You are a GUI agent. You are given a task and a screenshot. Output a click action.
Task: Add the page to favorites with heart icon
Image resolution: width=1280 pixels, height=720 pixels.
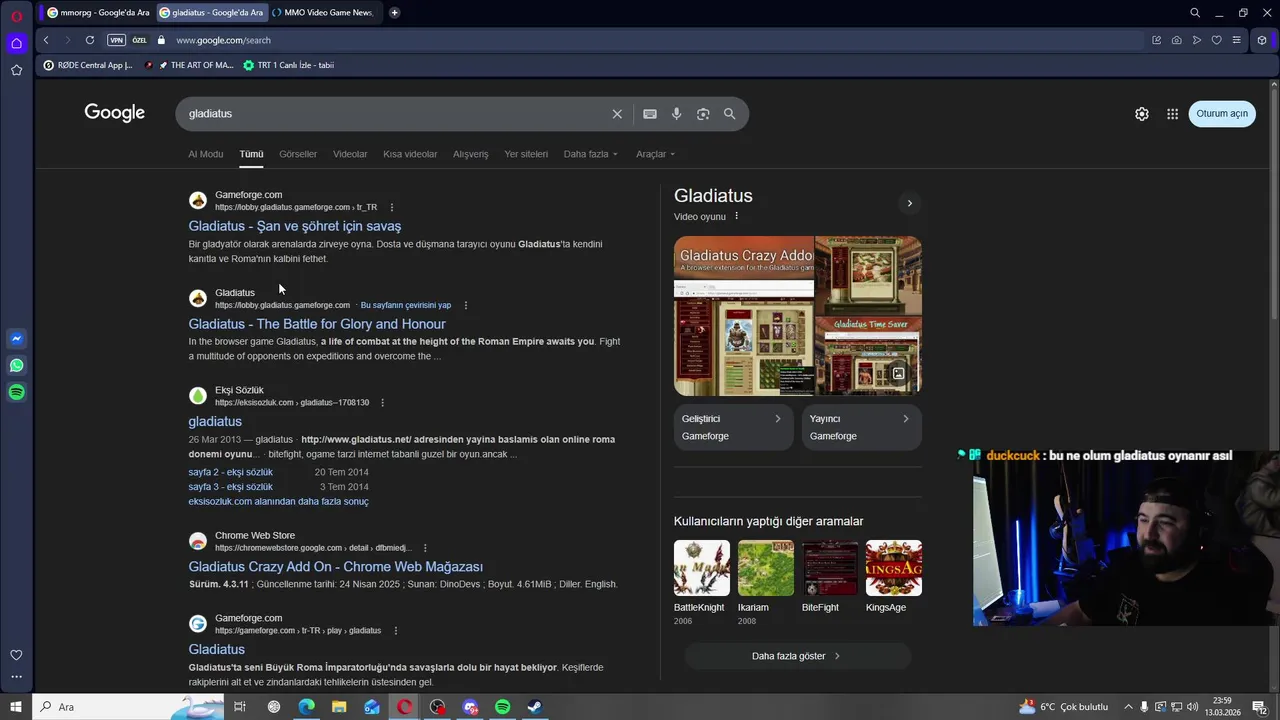point(1216,40)
